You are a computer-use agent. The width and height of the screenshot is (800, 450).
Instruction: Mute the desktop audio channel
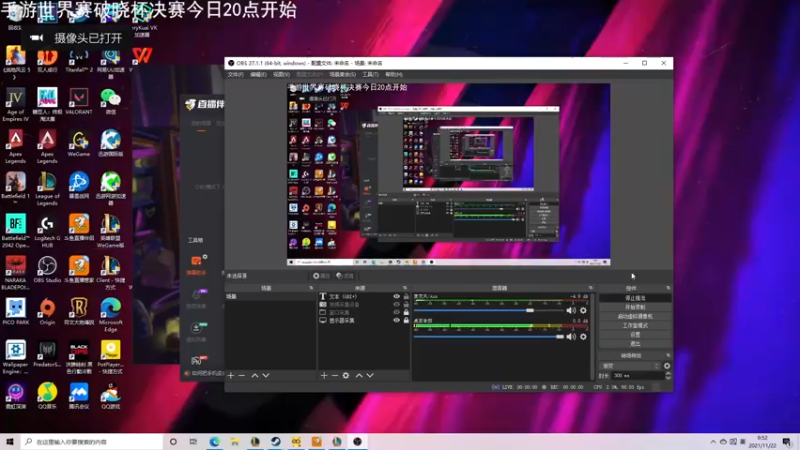(x=571, y=337)
